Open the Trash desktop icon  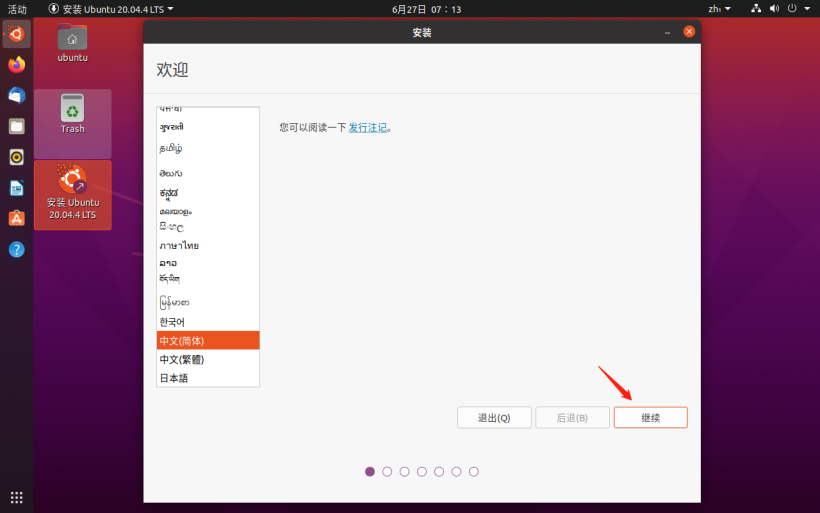point(72,112)
